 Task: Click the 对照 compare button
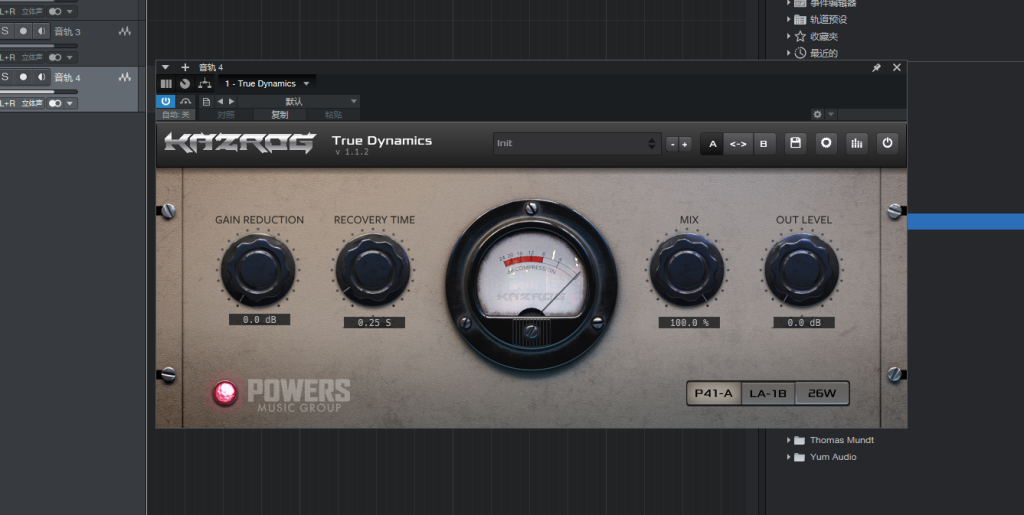coord(225,115)
